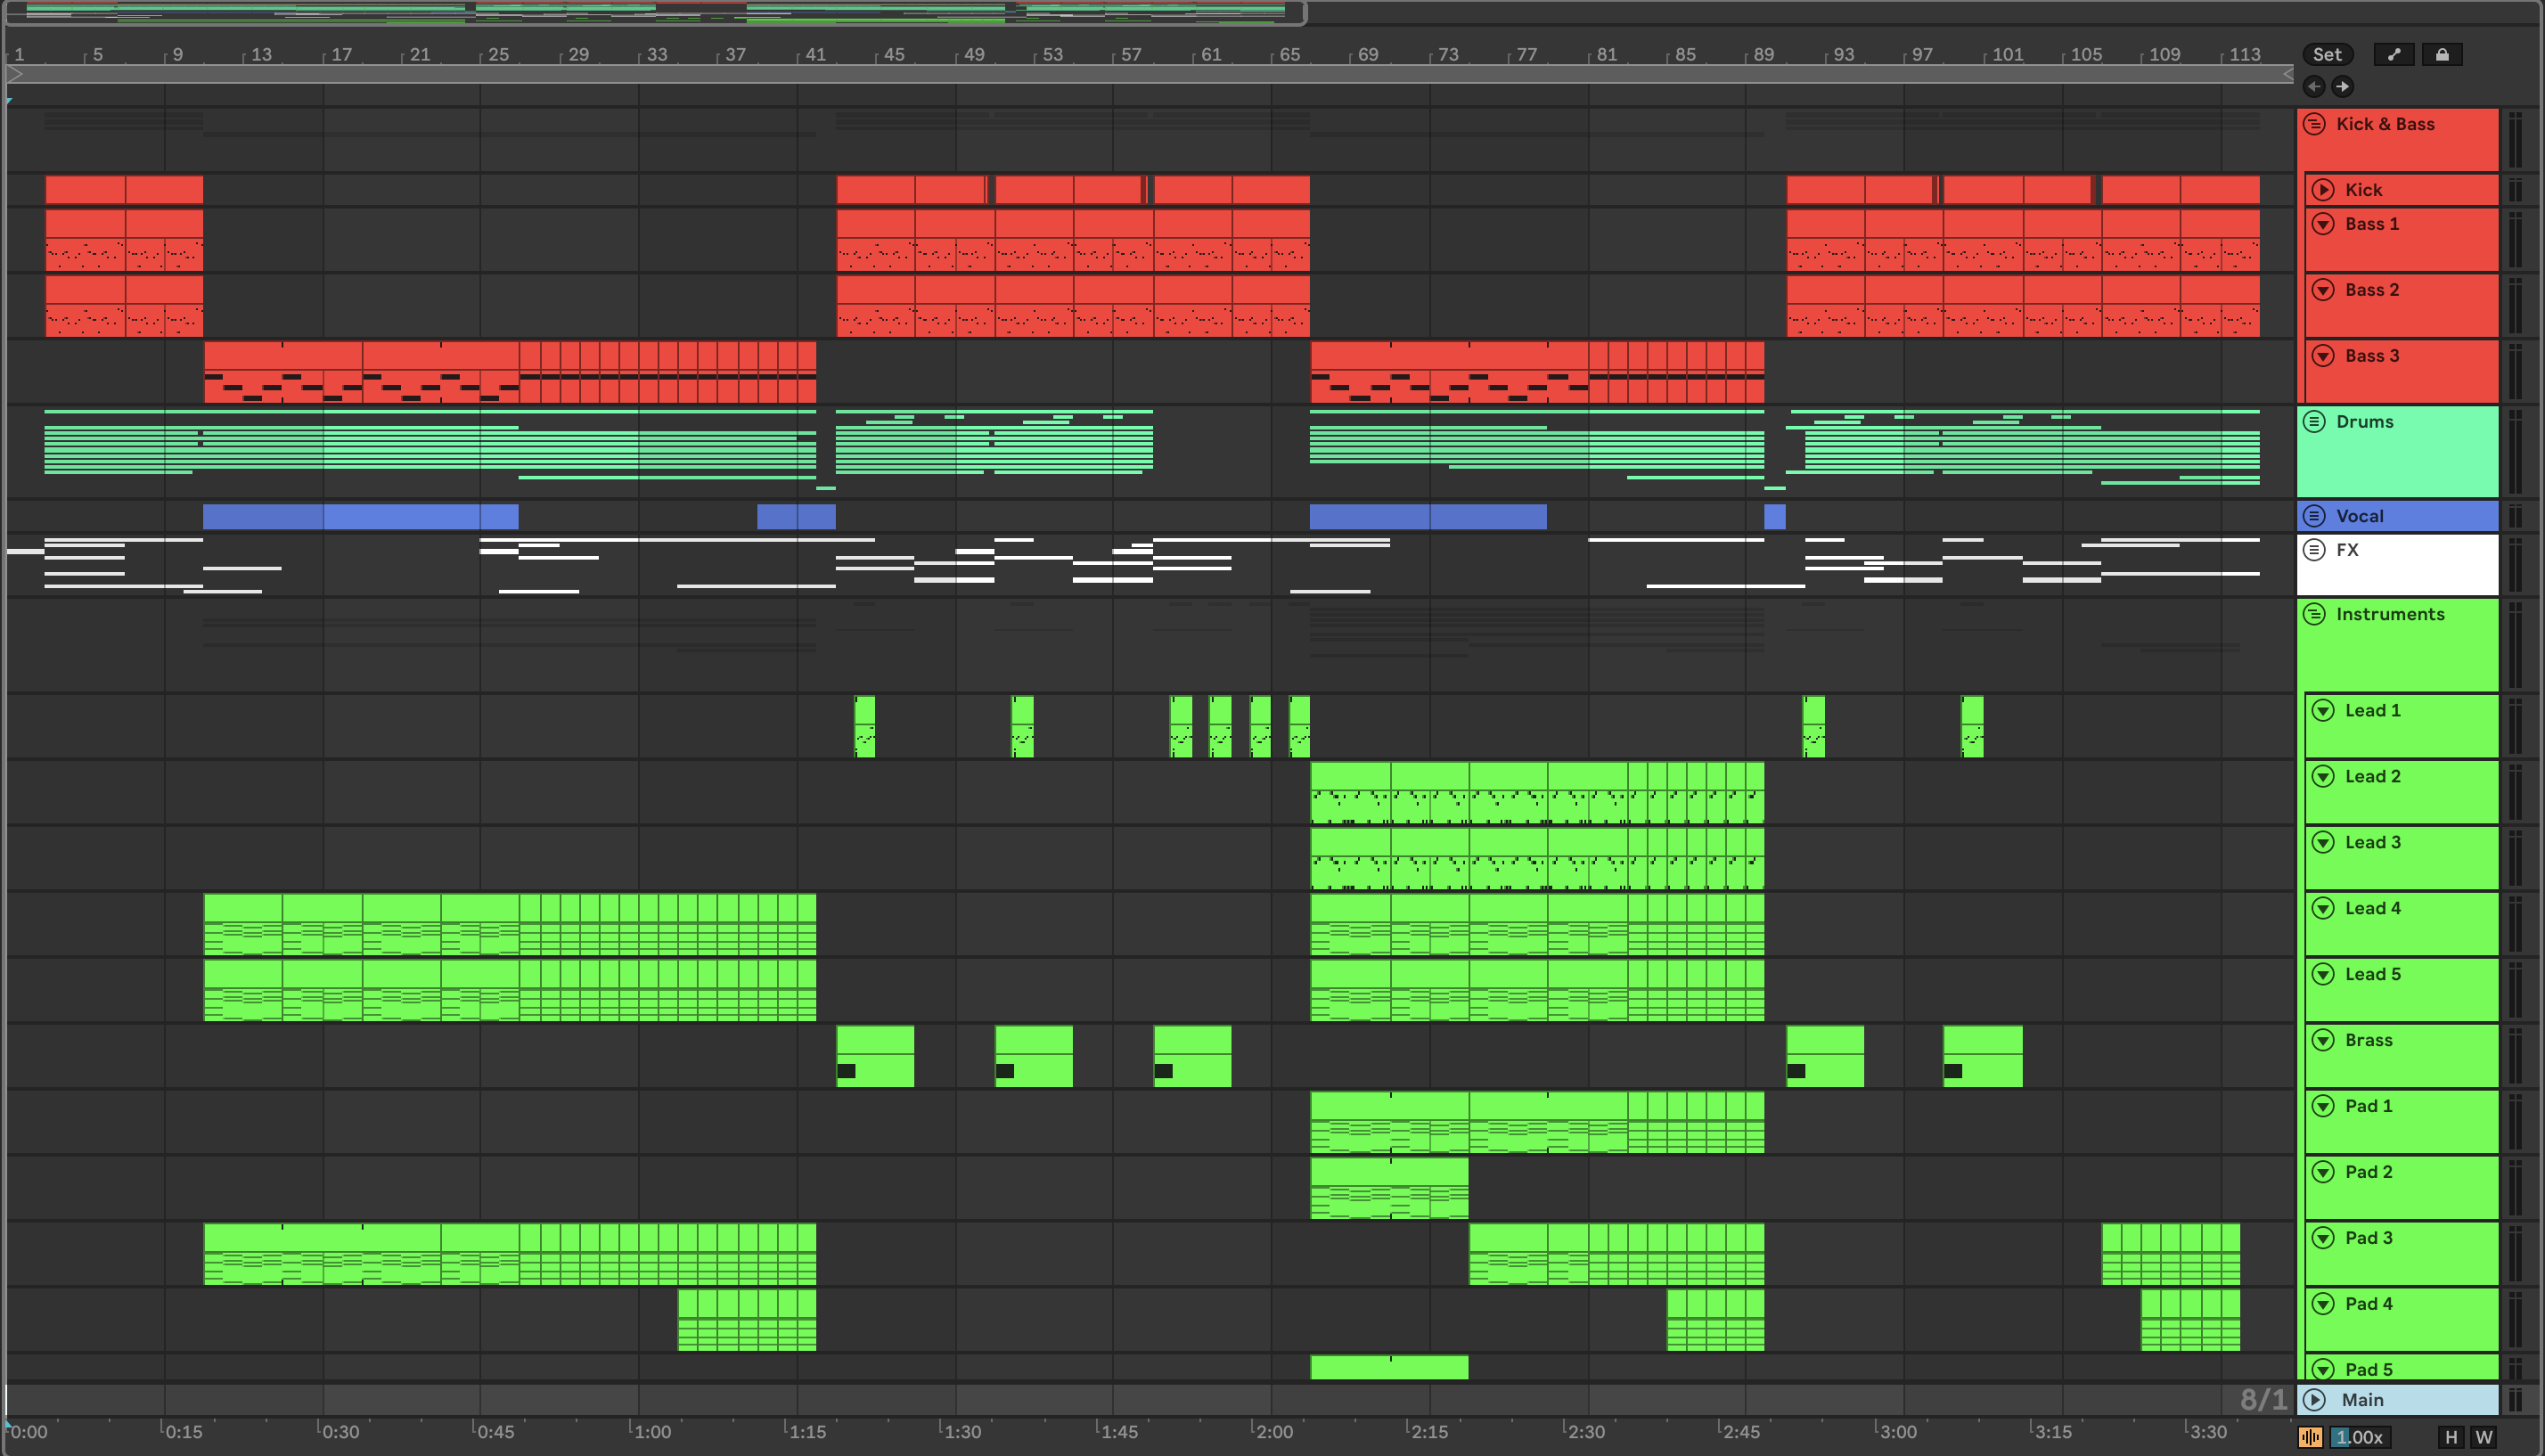This screenshot has width=2545, height=1456.
Task: Fold the Drums group icon
Action: pos(2315,422)
